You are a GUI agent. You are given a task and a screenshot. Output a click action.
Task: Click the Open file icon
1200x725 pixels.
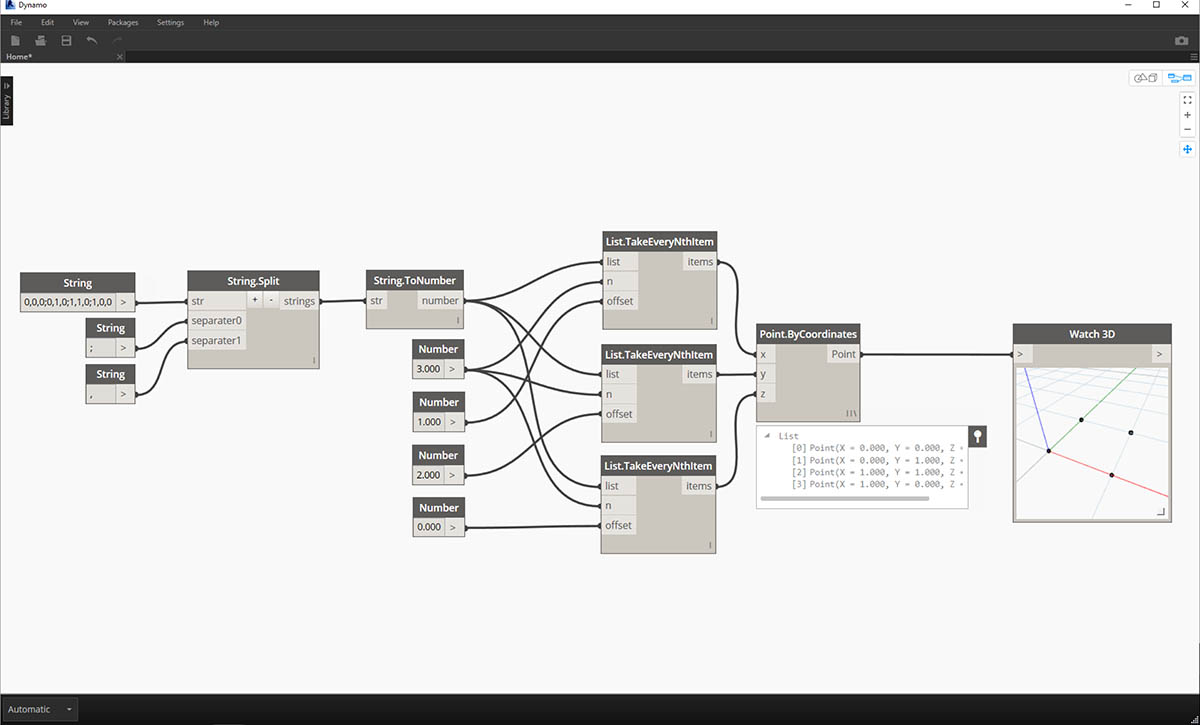[x=41, y=40]
